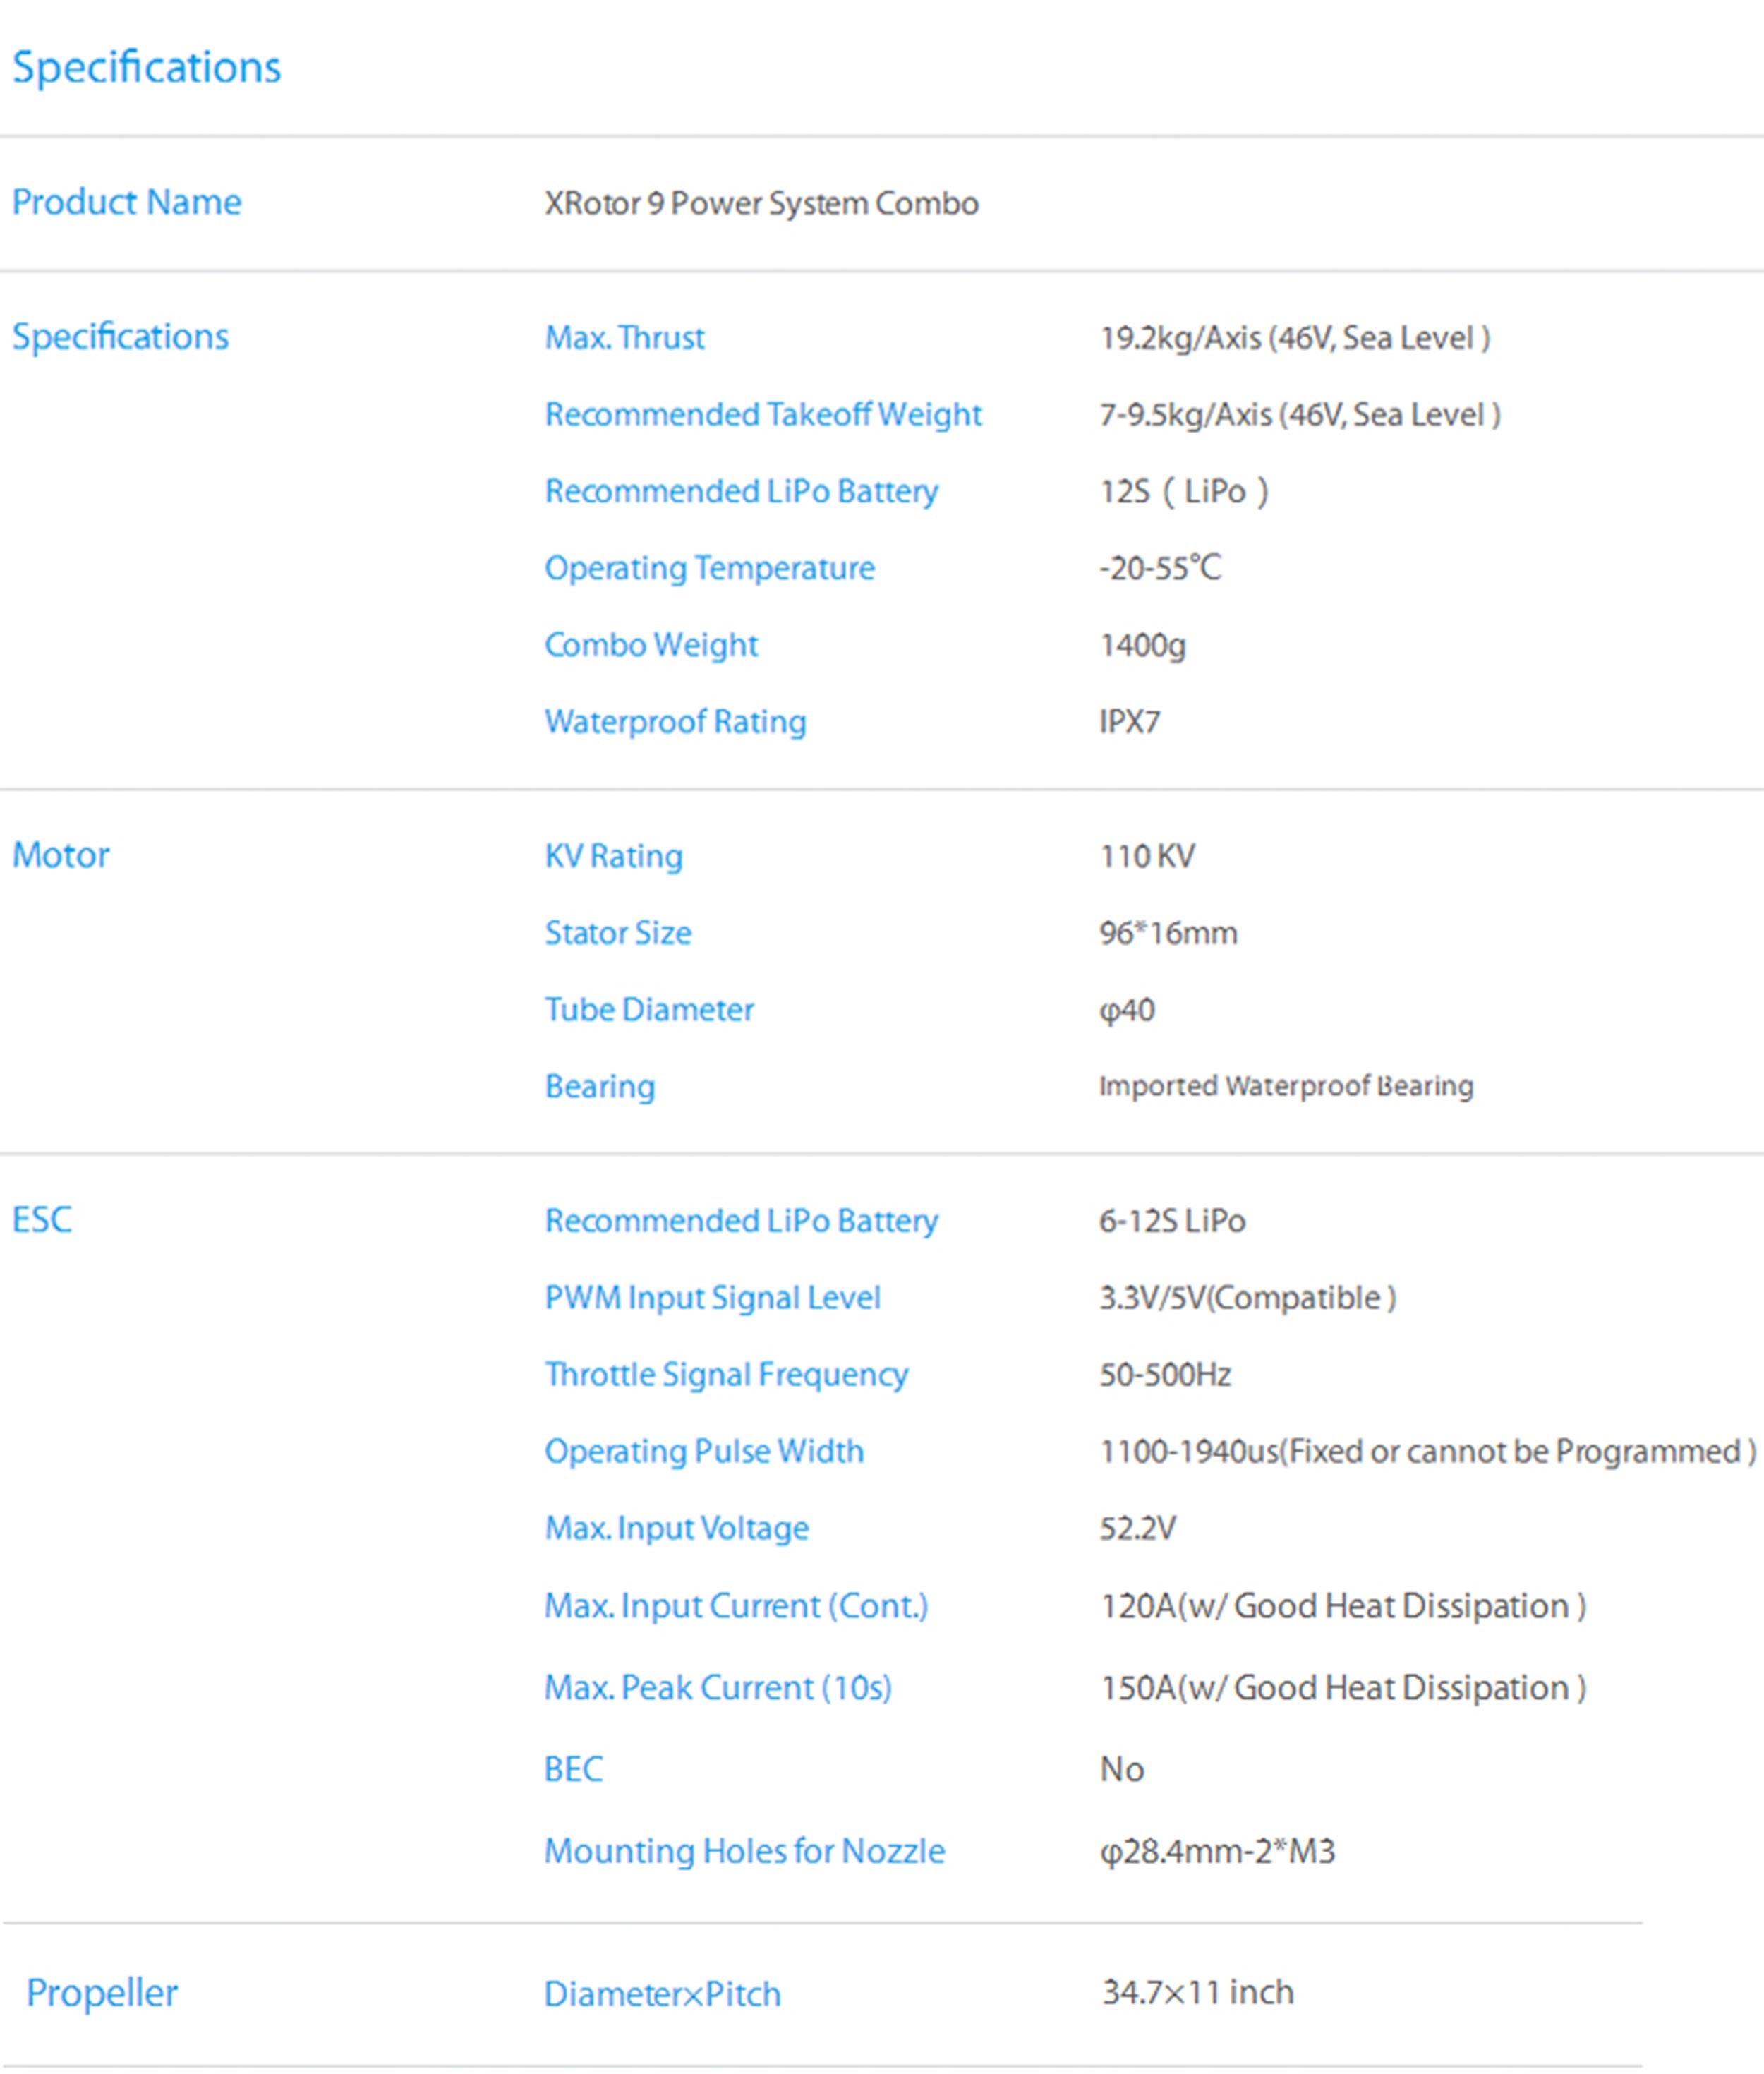
Task: Click the Max. Input Voltage label
Action: pos(676,1528)
